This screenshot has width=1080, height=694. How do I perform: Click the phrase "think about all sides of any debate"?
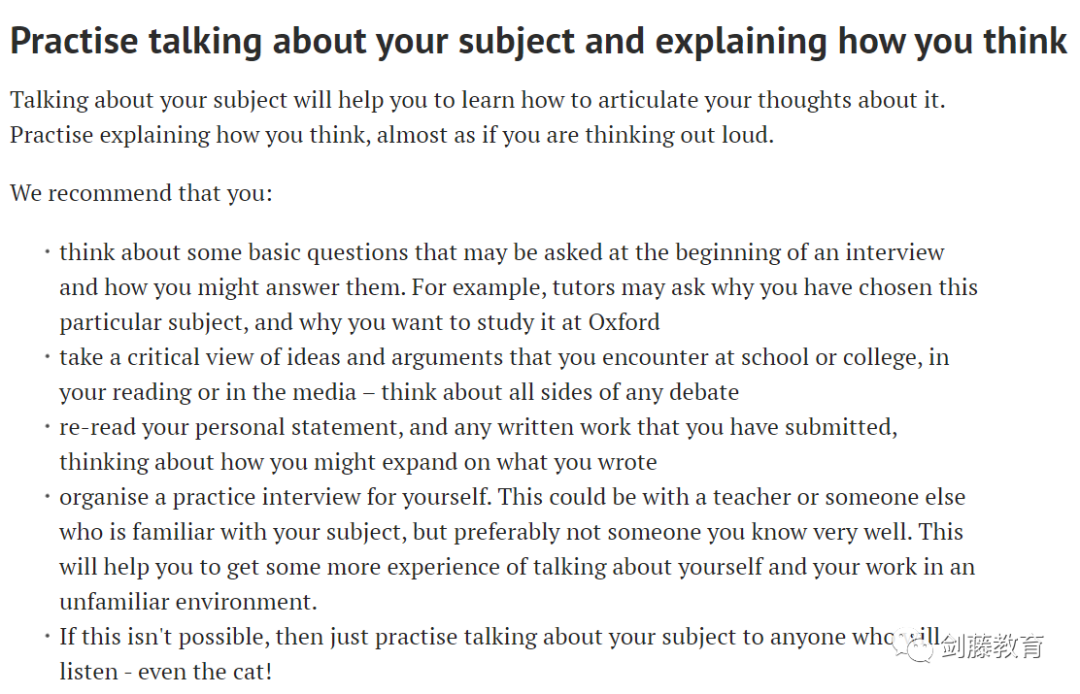coord(560,392)
